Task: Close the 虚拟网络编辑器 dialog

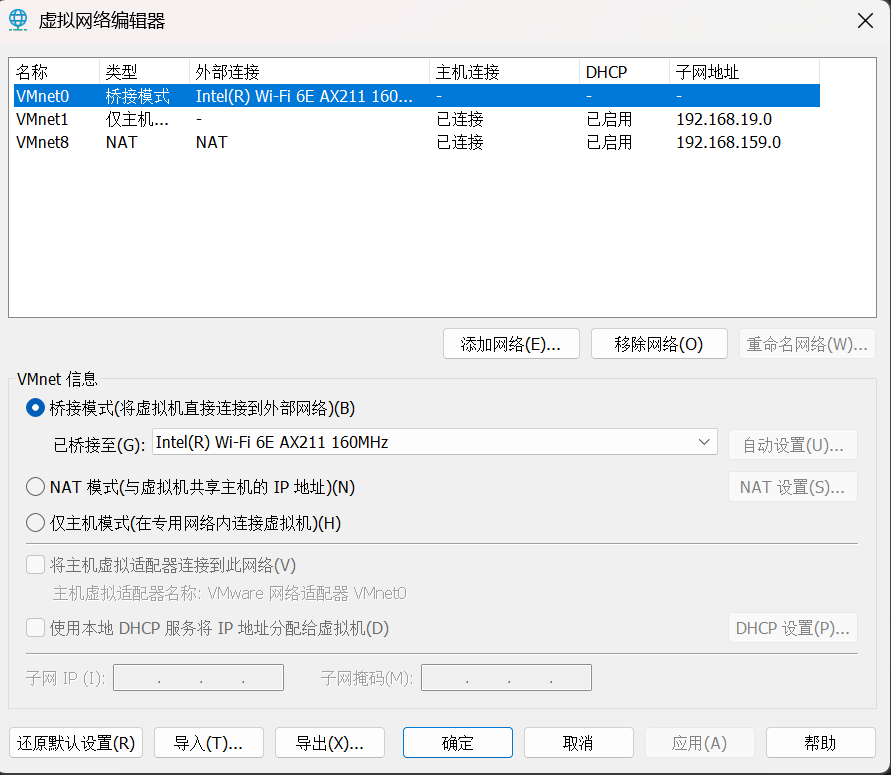Action: tap(865, 21)
